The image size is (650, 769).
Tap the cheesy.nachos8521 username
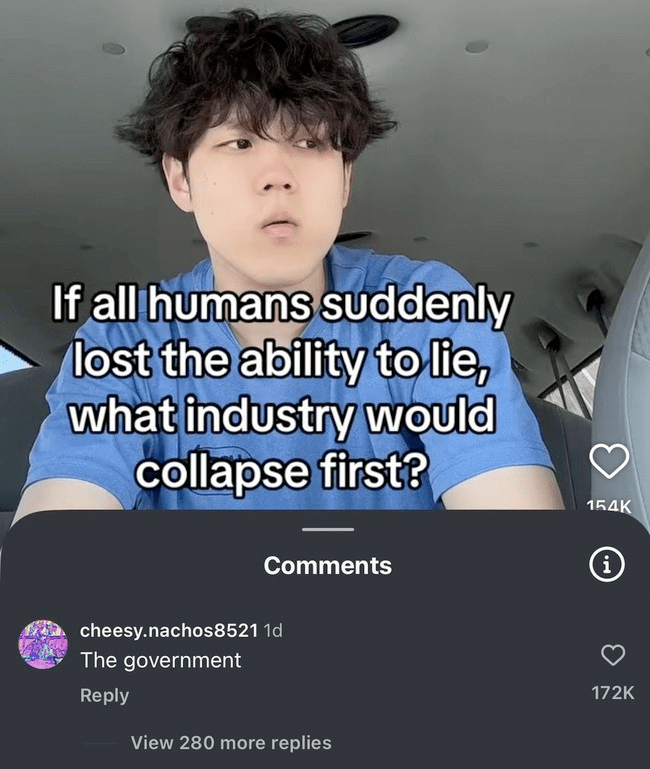coord(169,631)
